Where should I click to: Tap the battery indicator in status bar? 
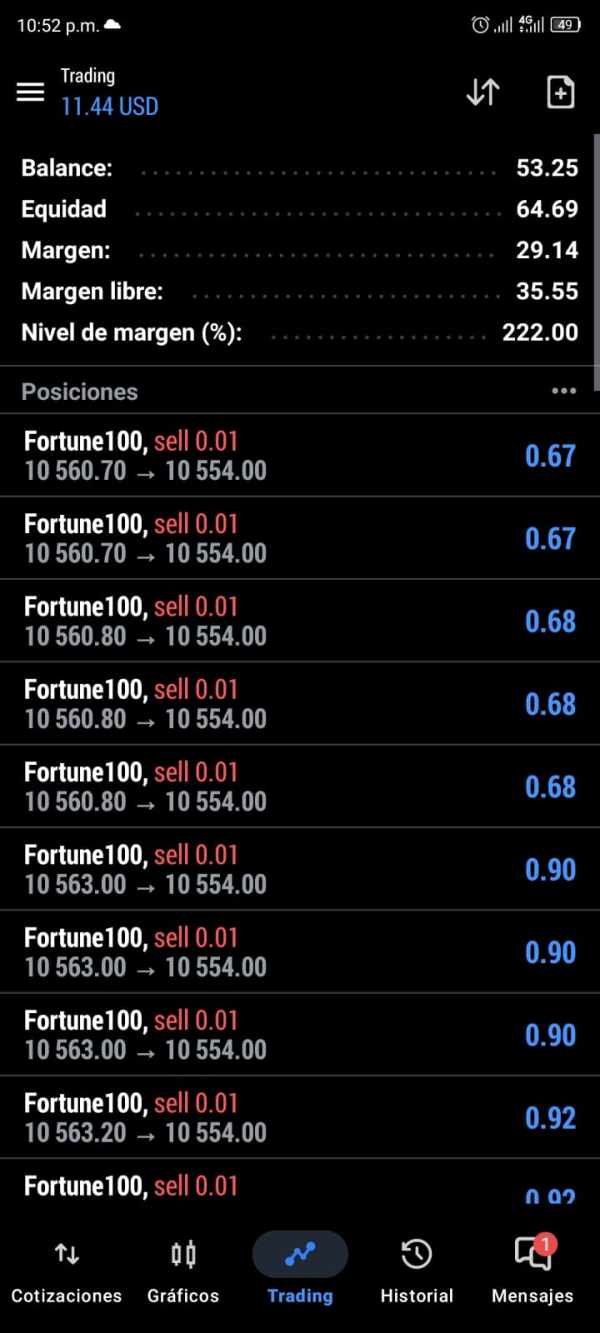(x=565, y=25)
